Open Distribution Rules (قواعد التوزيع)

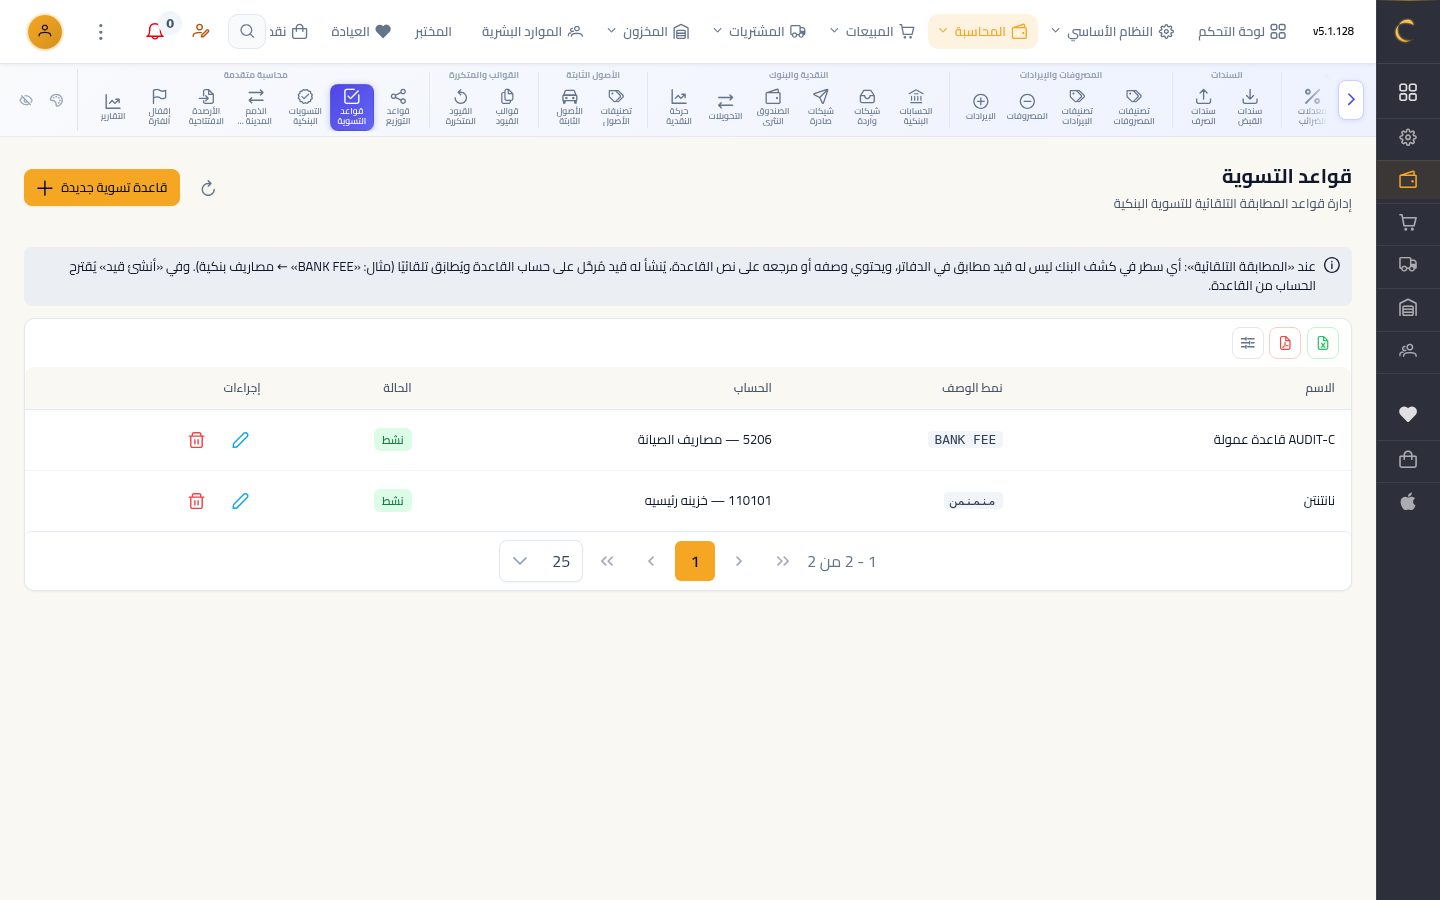click(x=398, y=107)
